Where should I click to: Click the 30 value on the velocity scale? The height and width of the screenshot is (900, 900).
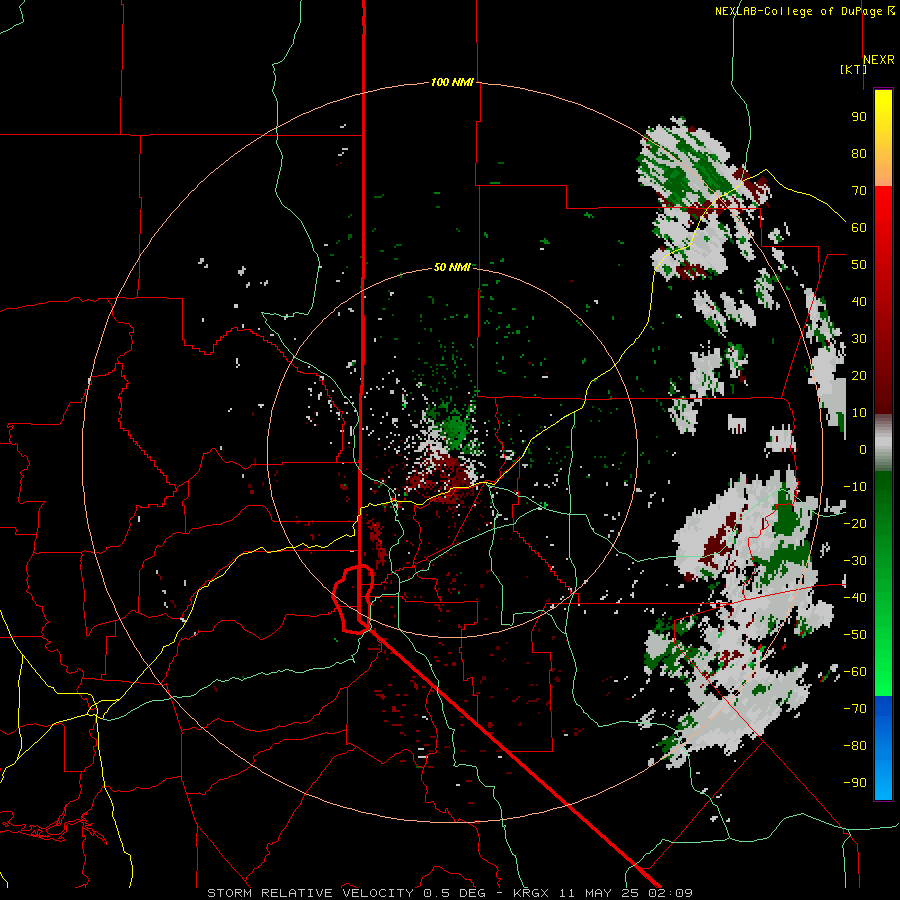pos(859,339)
